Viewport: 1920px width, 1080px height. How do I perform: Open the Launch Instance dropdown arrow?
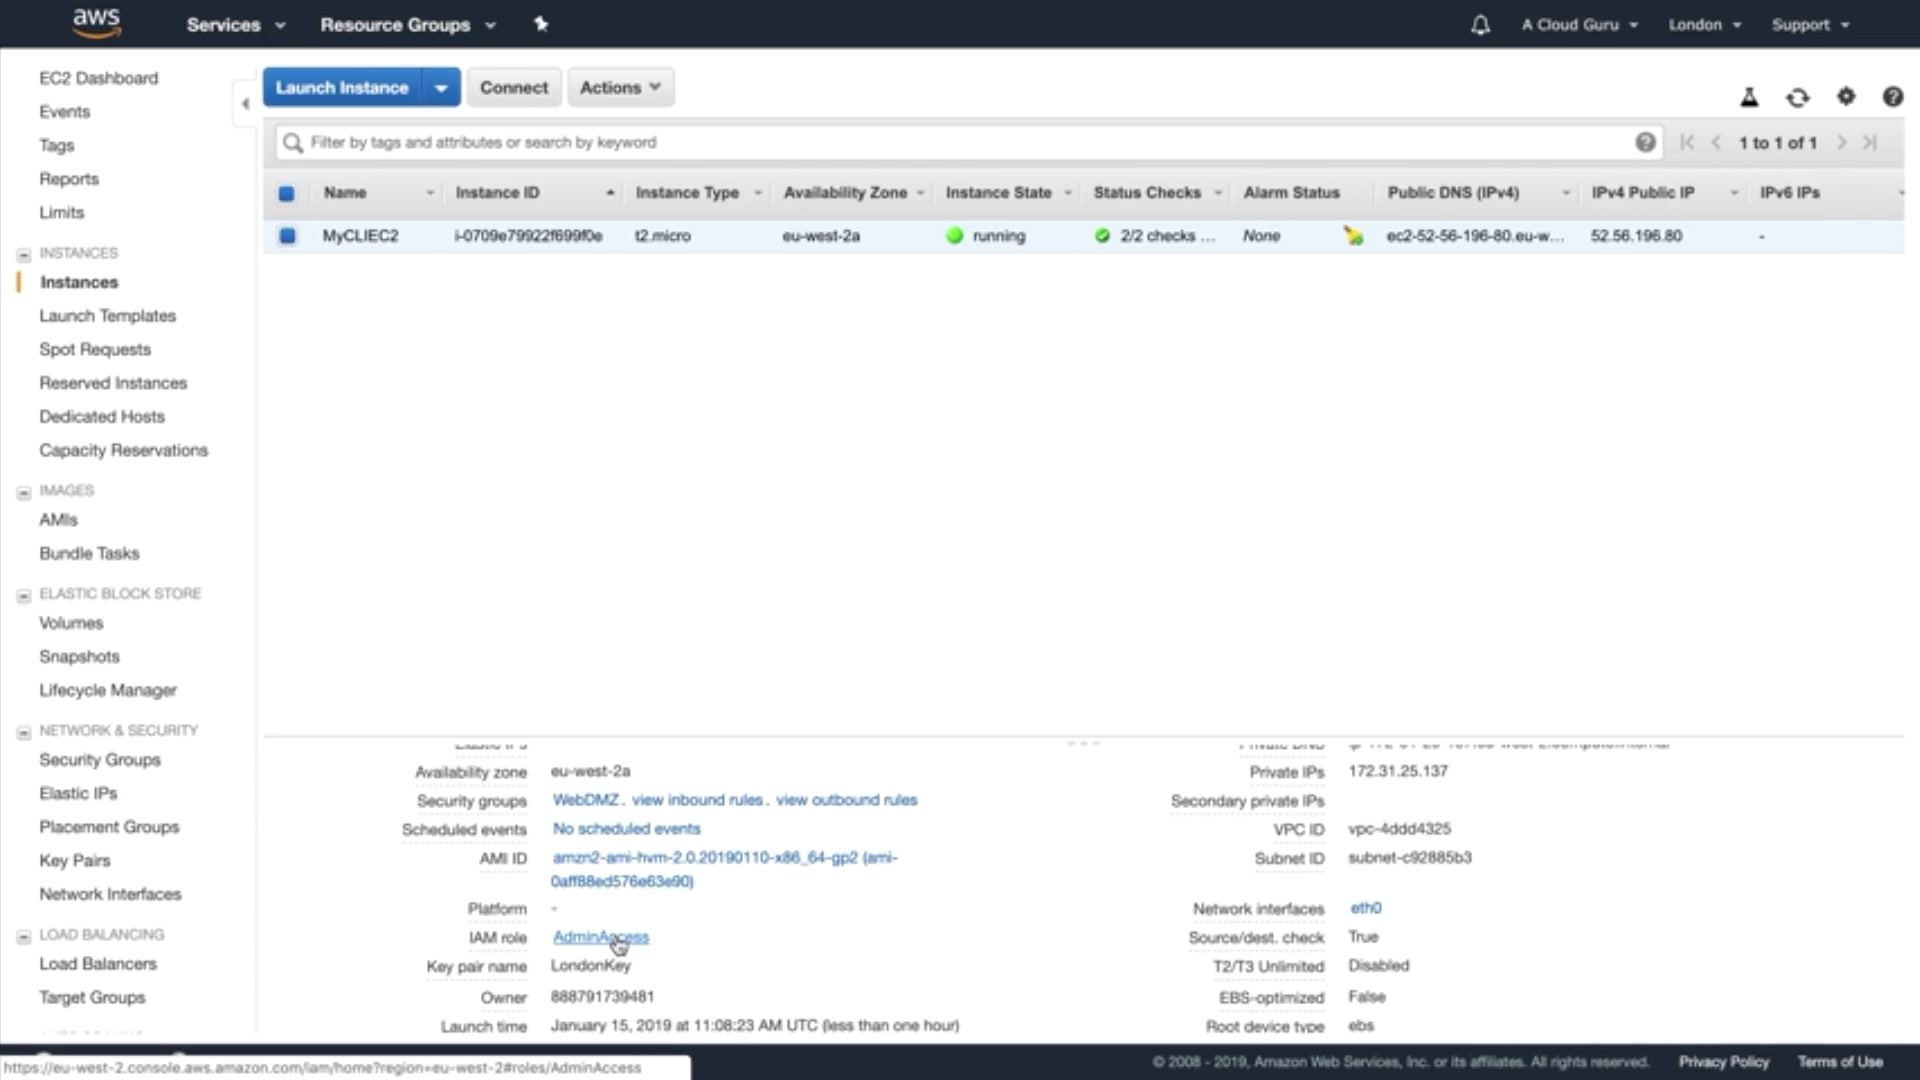(x=441, y=88)
